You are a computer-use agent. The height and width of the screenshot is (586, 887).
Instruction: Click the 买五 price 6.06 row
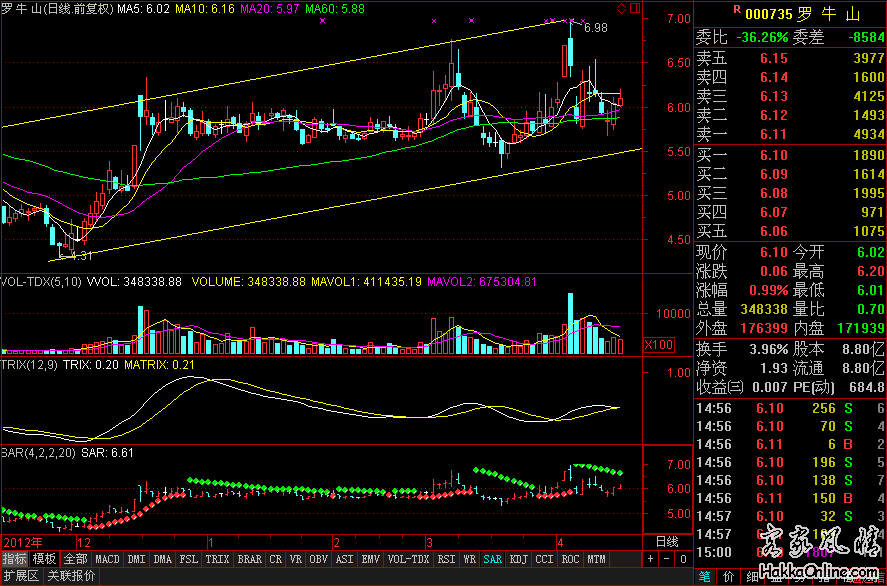790,231
